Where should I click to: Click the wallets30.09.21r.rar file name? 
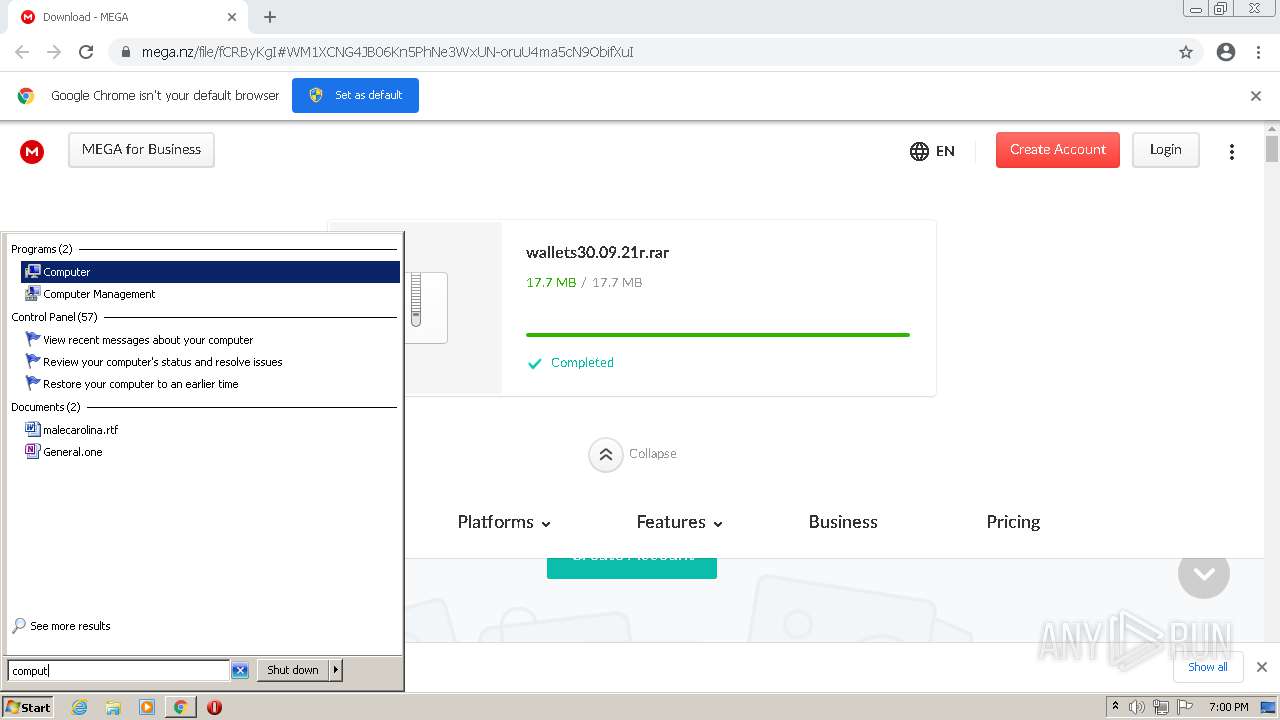(x=597, y=253)
